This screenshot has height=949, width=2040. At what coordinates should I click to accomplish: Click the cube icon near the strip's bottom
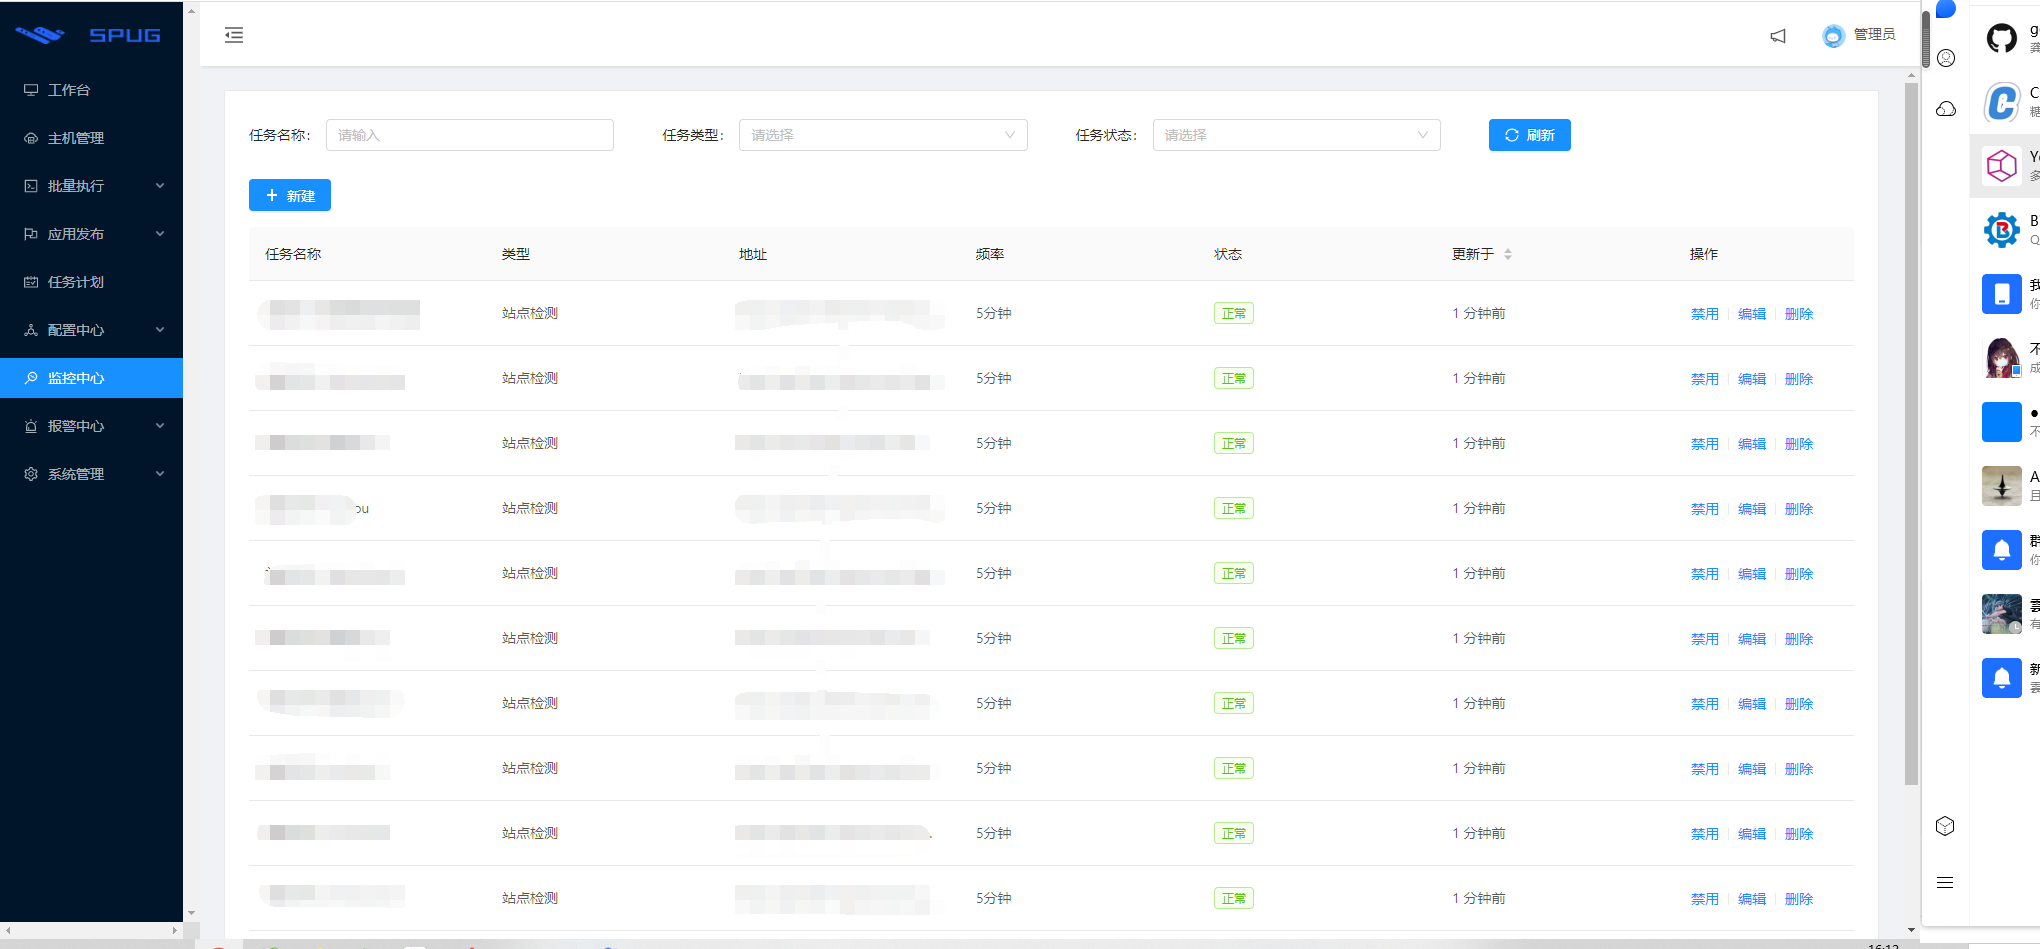tap(1945, 826)
